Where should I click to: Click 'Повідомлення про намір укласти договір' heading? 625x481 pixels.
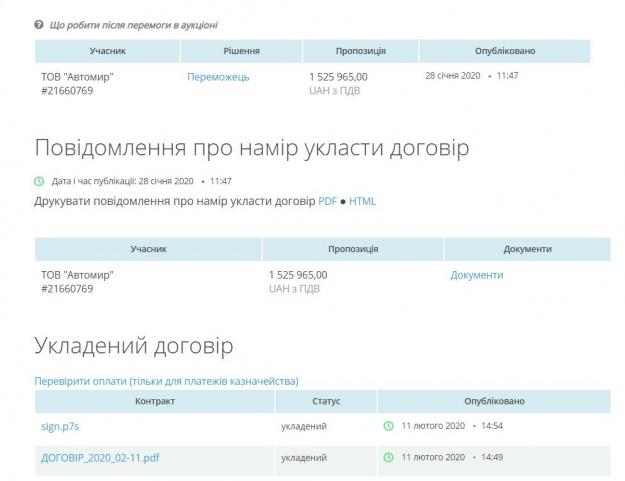click(x=252, y=149)
